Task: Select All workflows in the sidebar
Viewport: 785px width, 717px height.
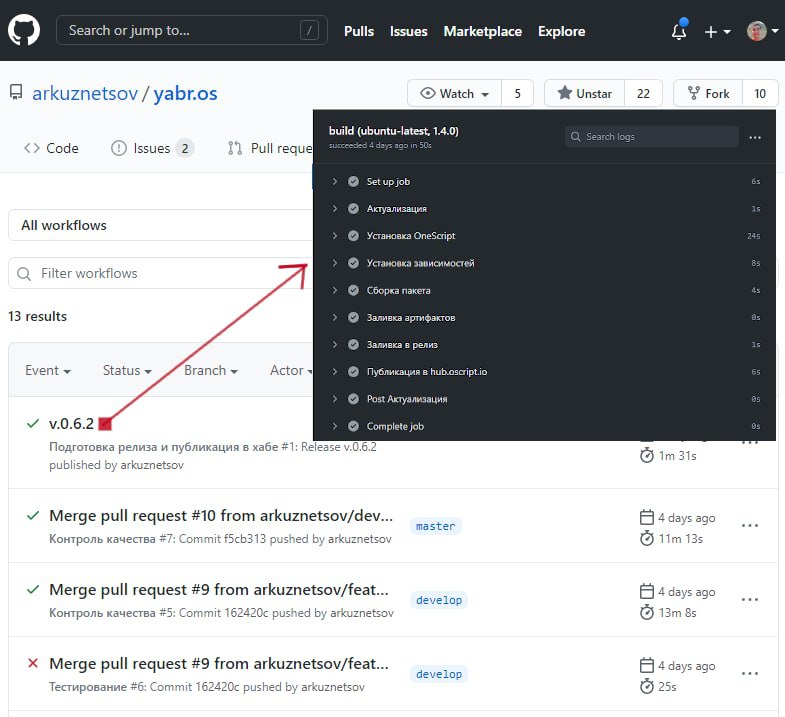Action: pos(160,225)
